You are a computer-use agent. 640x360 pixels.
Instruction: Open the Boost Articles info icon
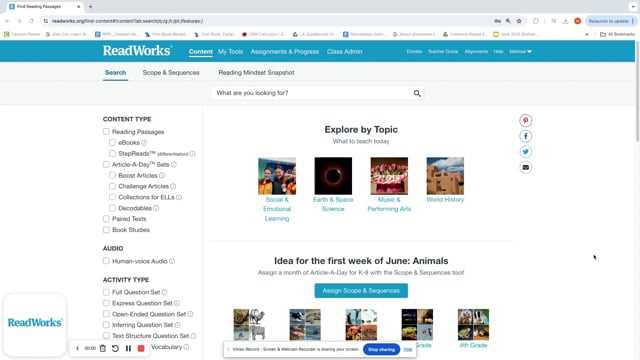click(x=162, y=175)
